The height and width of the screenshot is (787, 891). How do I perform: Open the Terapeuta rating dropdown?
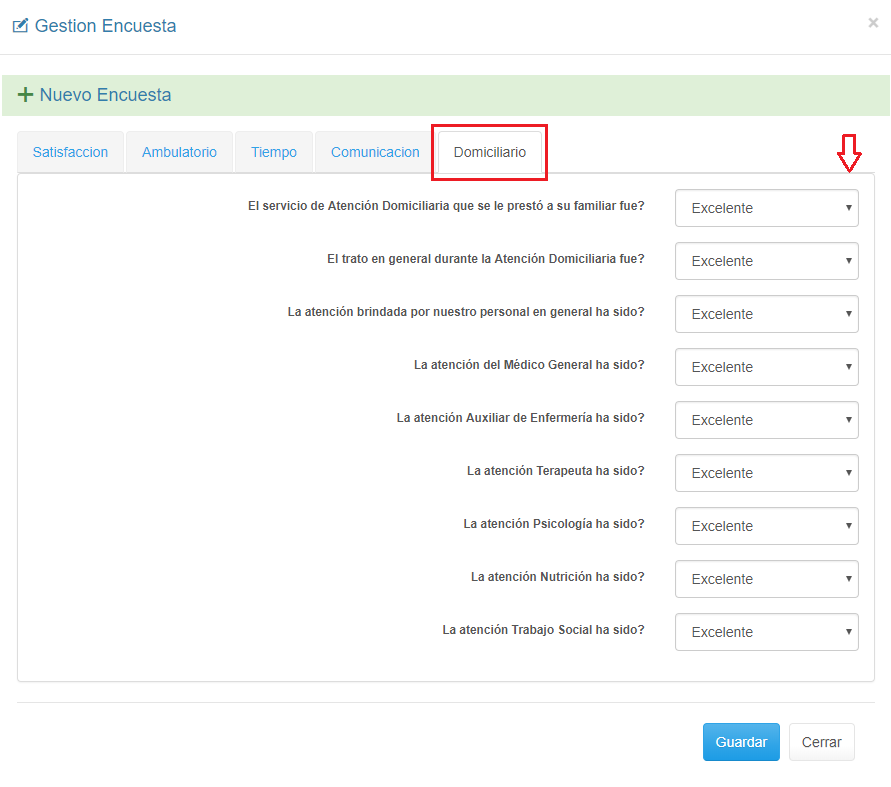pos(766,473)
